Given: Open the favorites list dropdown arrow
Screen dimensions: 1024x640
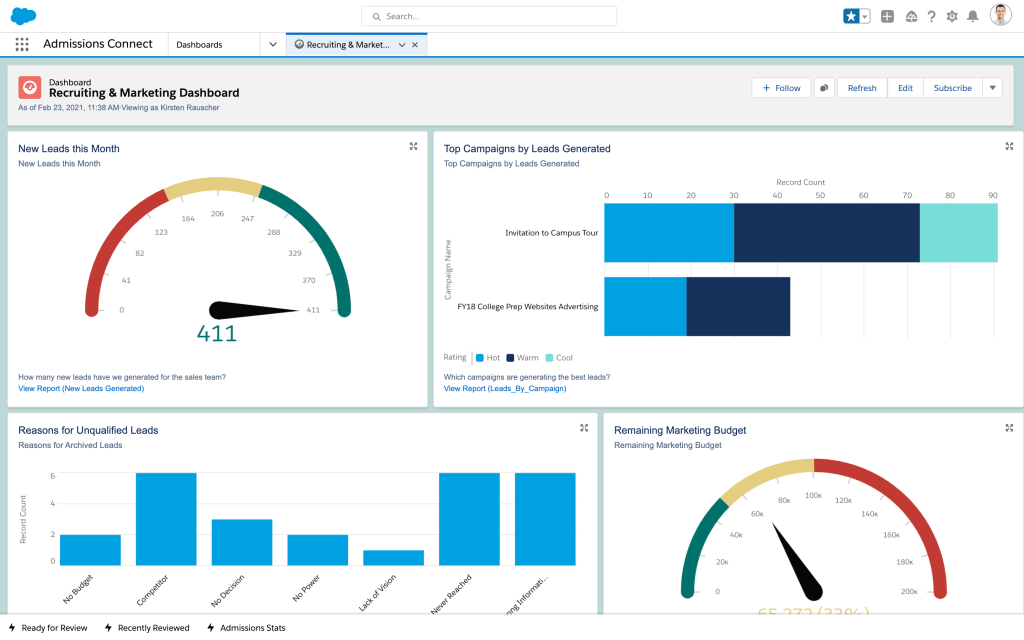Looking at the screenshot, I should pos(865,16).
